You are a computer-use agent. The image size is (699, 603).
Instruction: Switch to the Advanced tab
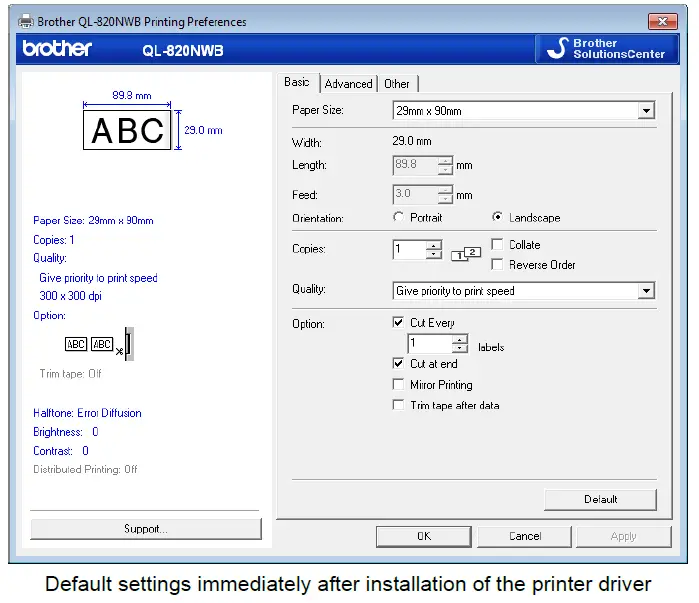click(348, 84)
